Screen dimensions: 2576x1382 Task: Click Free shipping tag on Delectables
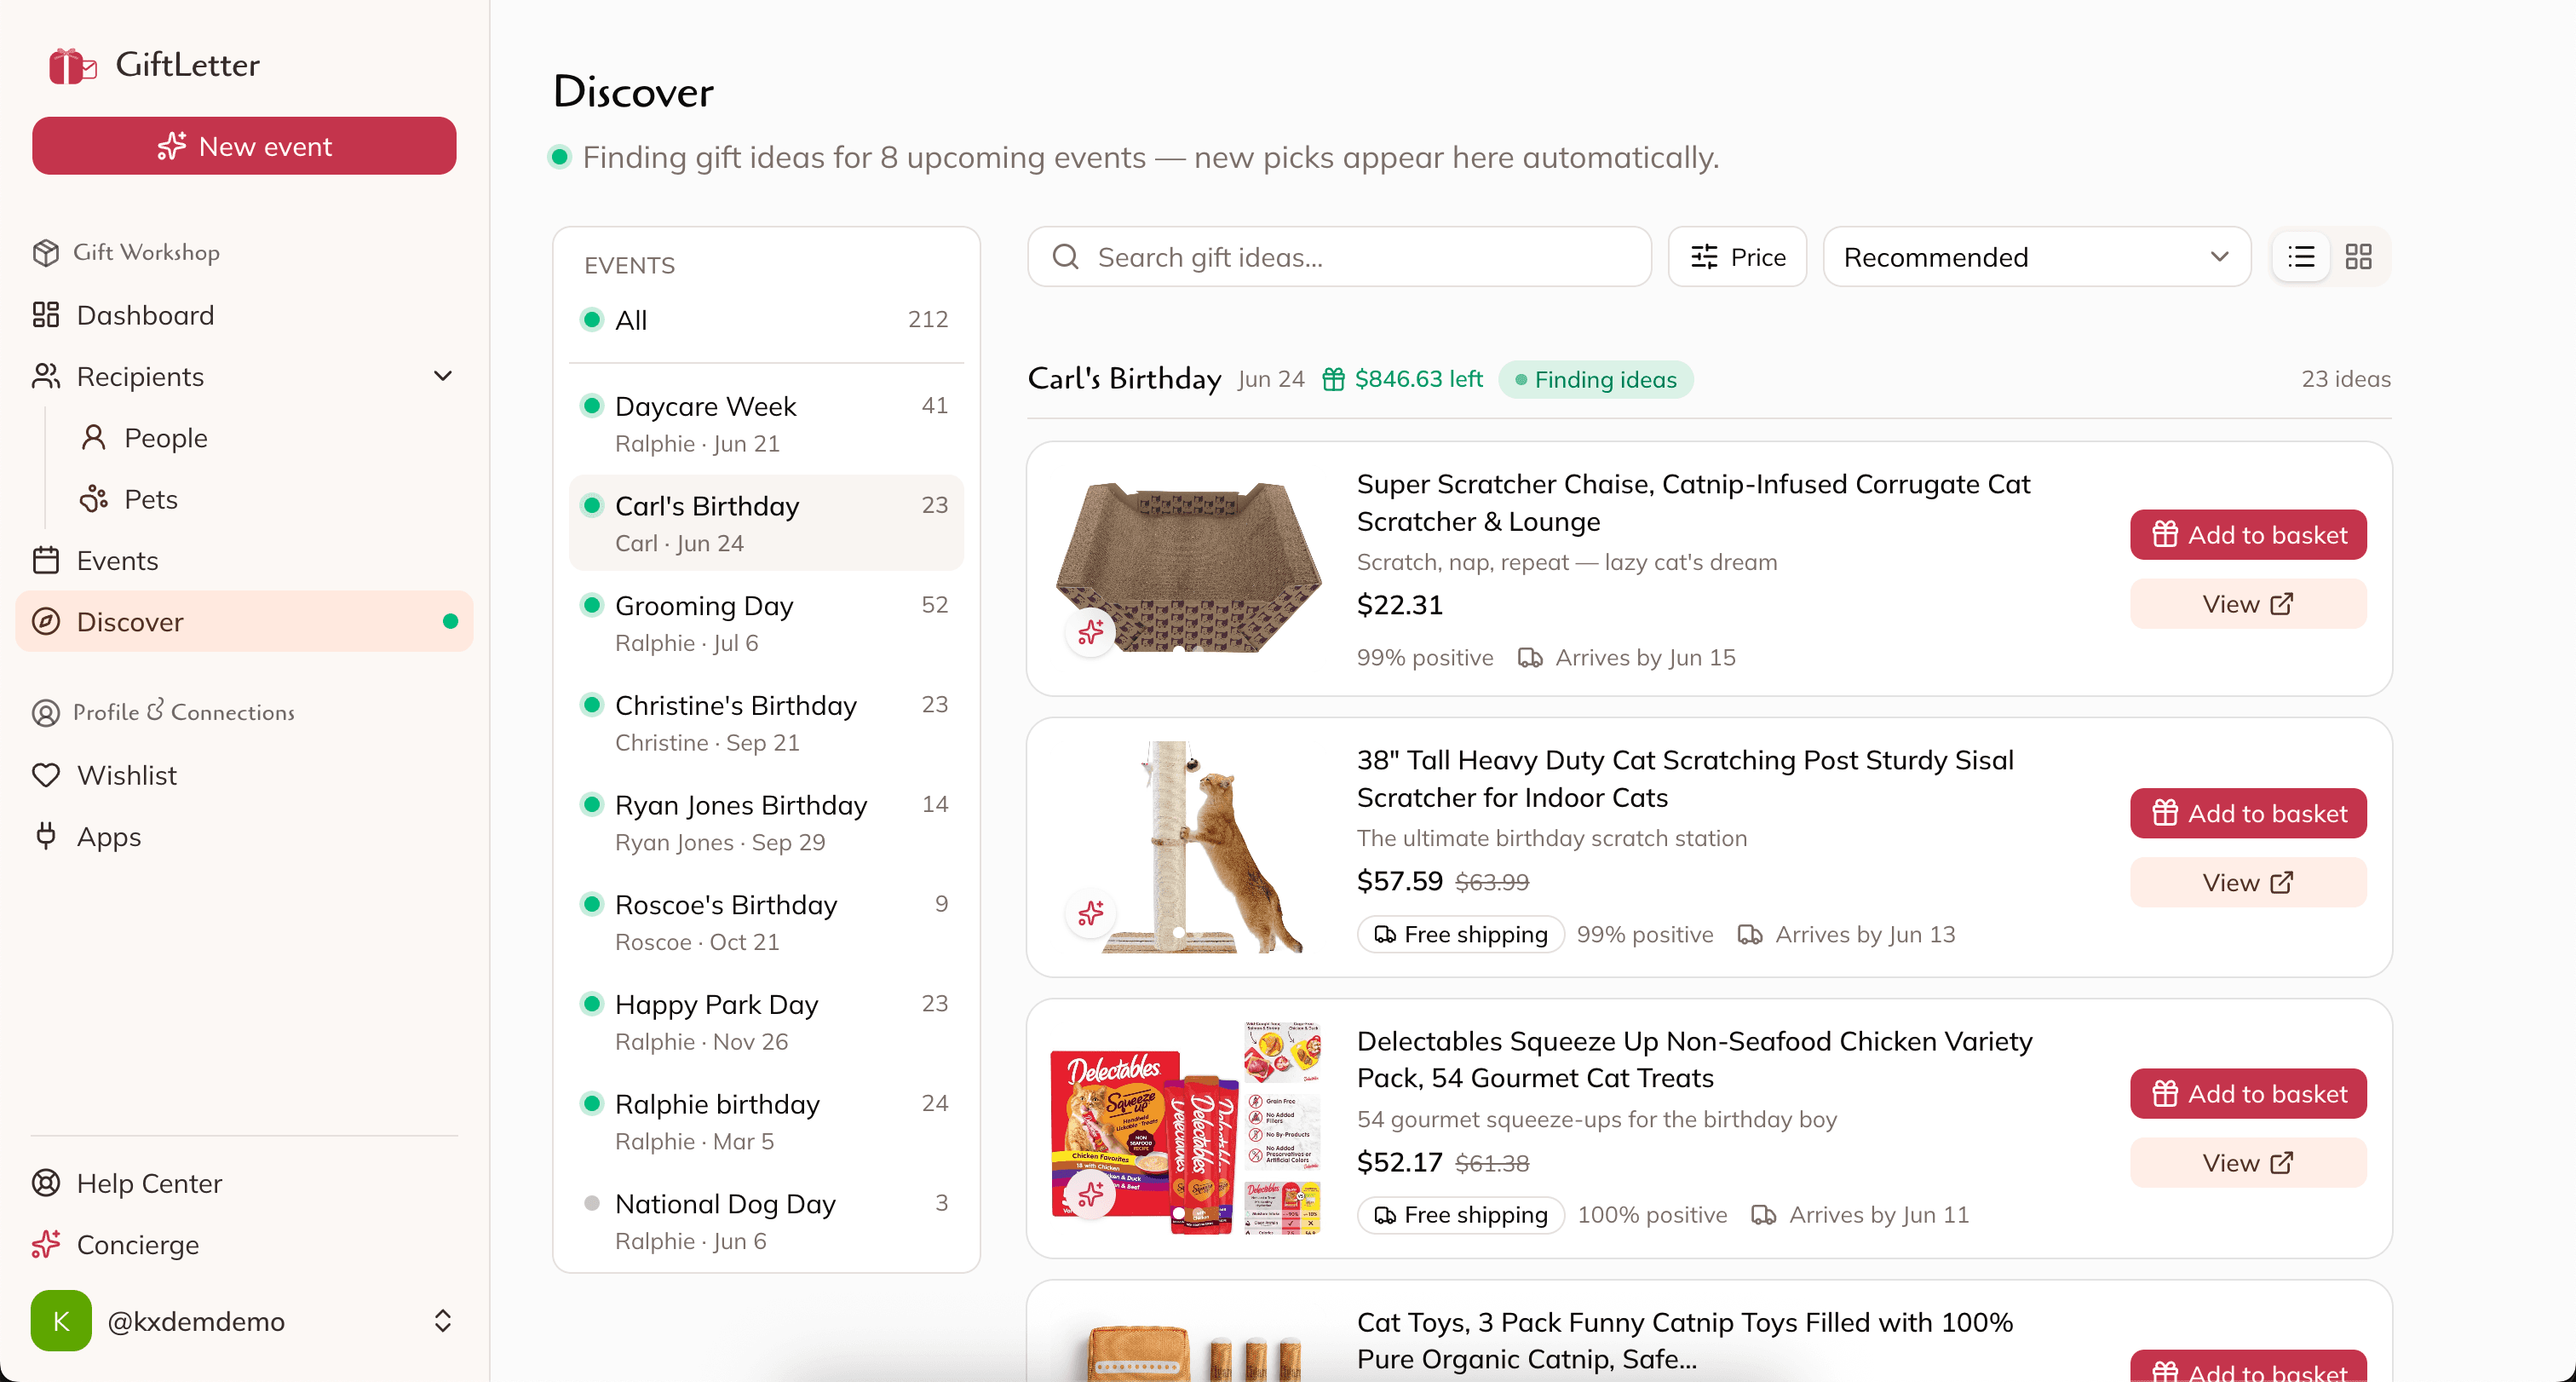pos(1461,1214)
